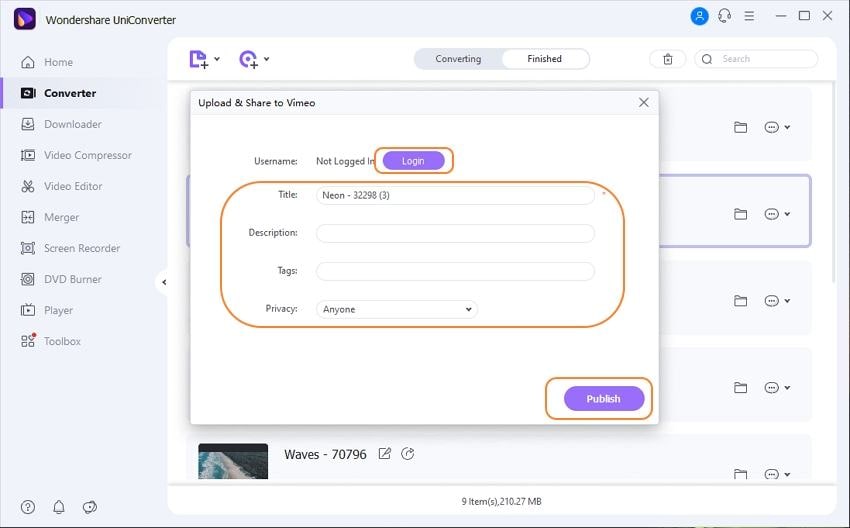Close the Upload & Share to Vimeo dialog
Image resolution: width=850 pixels, height=528 pixels.
643,102
